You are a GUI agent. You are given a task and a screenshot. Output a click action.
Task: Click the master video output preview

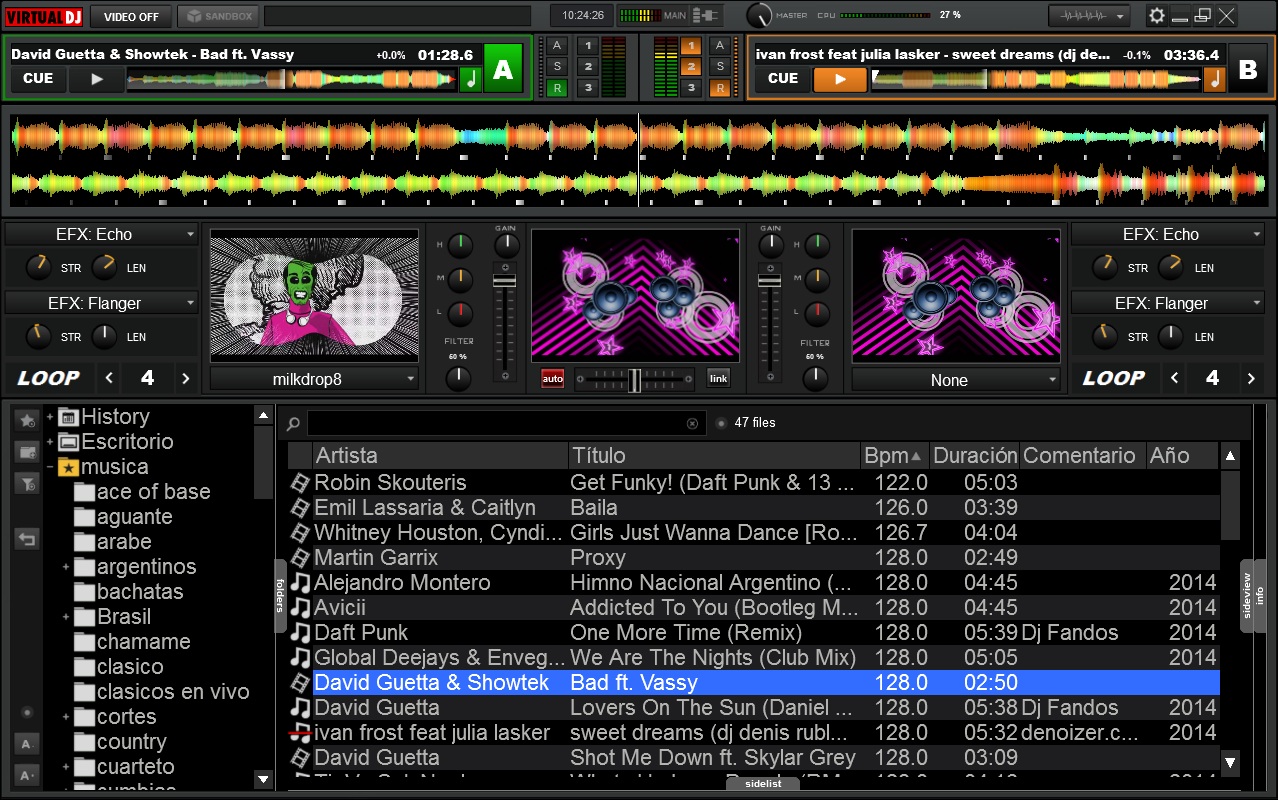tap(636, 294)
